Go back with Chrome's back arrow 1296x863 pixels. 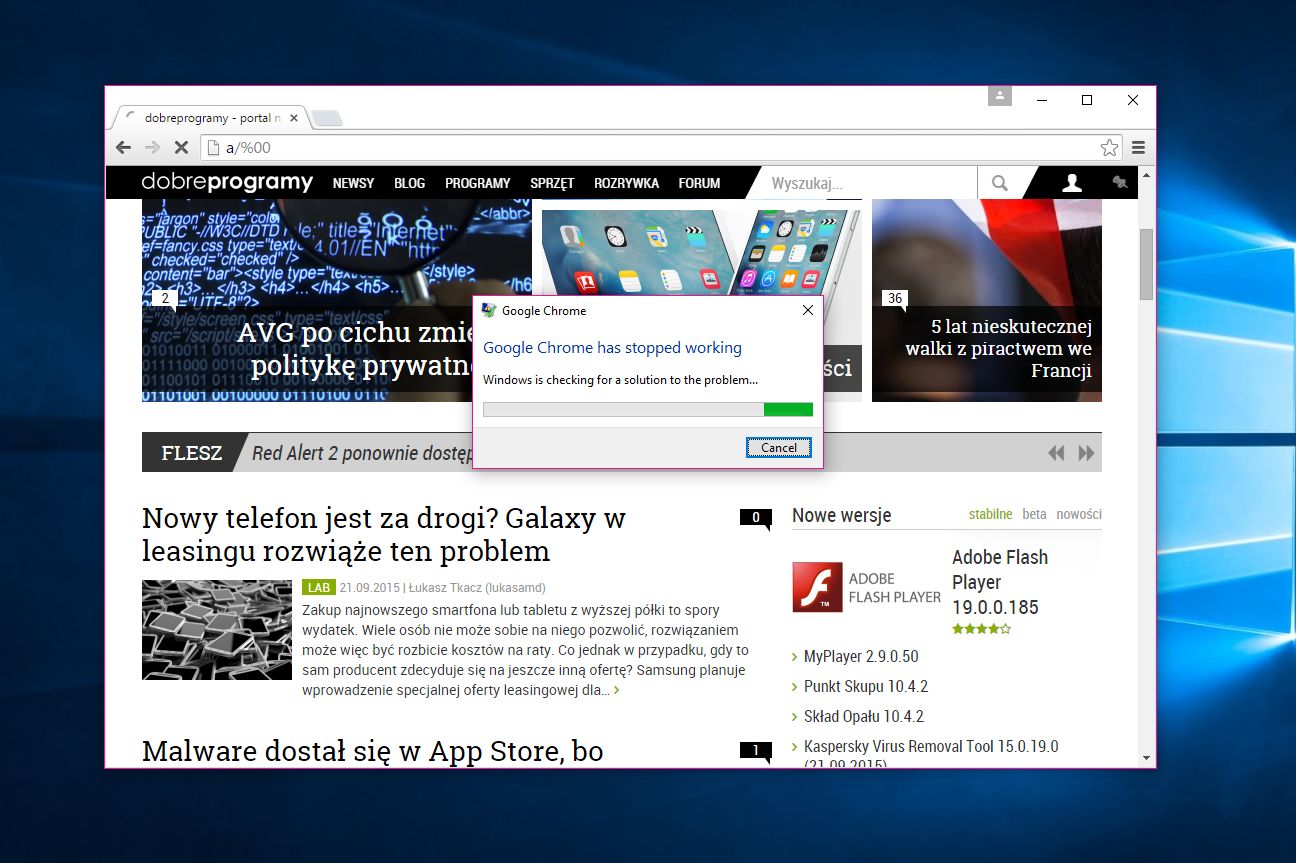123,147
